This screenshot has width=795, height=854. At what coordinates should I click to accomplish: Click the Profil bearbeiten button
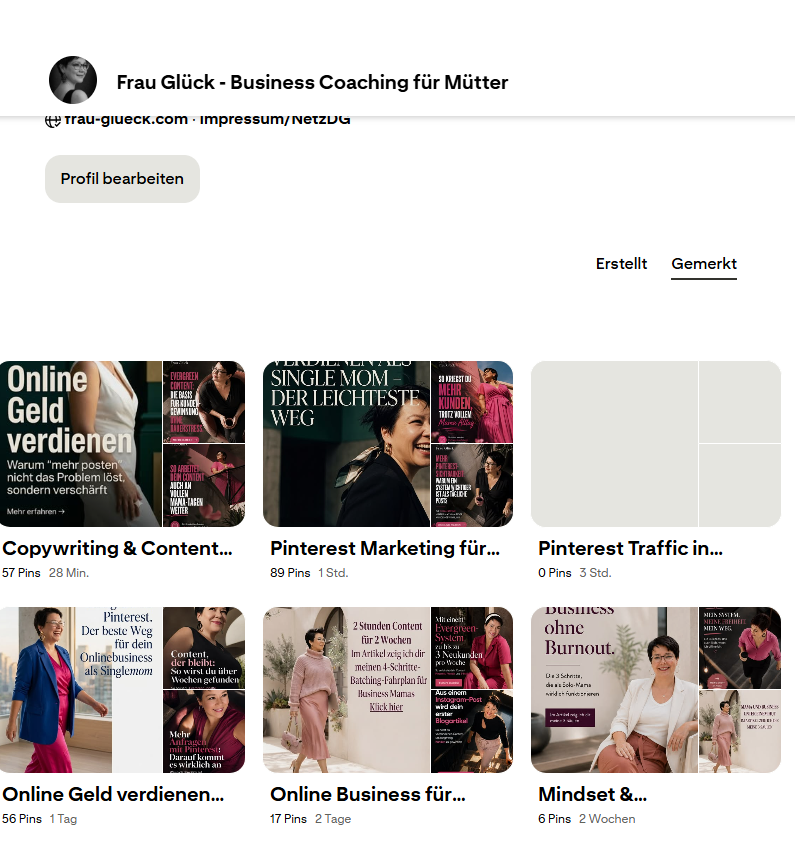click(x=123, y=179)
